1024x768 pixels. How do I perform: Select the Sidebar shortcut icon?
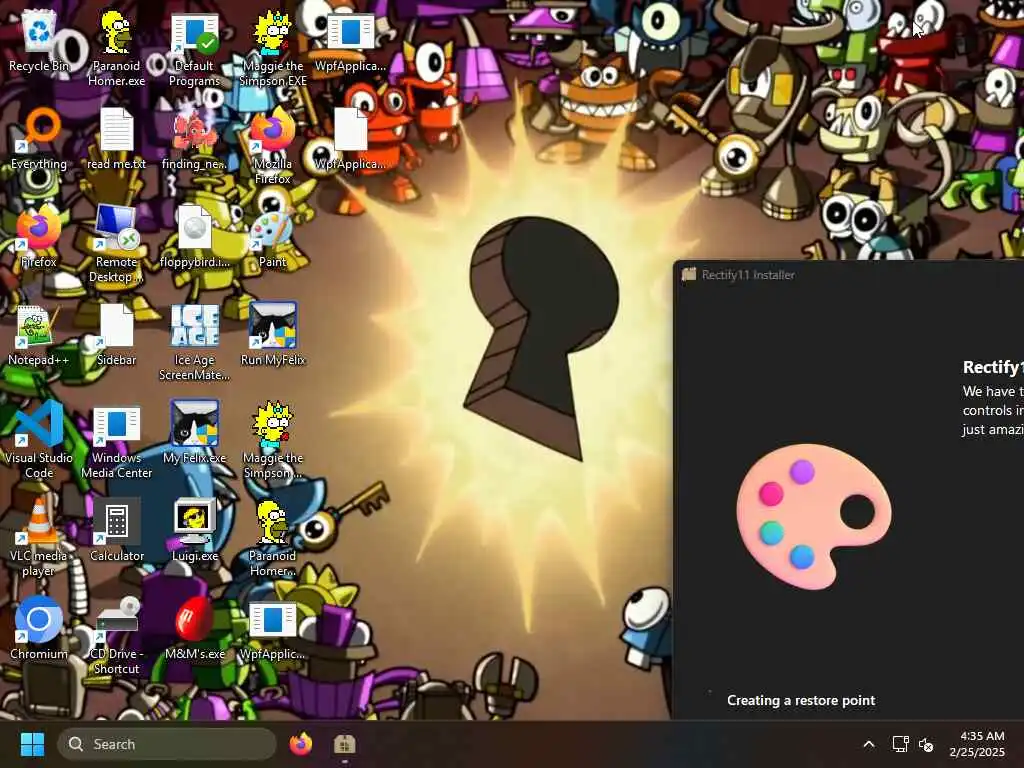click(116, 336)
